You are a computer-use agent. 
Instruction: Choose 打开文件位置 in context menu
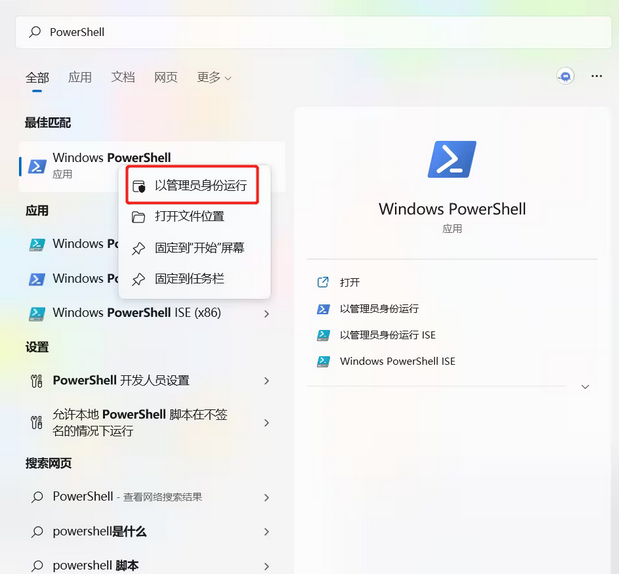coord(194,217)
